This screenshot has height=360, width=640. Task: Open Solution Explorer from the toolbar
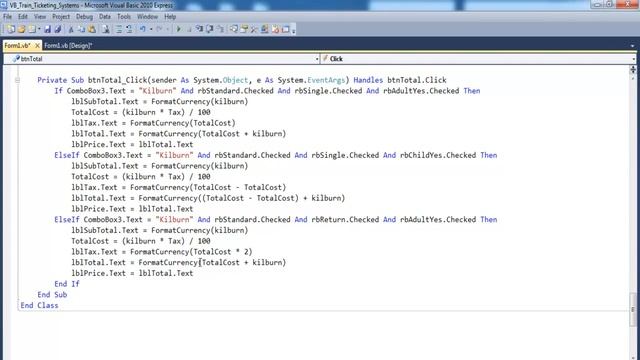pyautogui.click(x=234, y=29)
